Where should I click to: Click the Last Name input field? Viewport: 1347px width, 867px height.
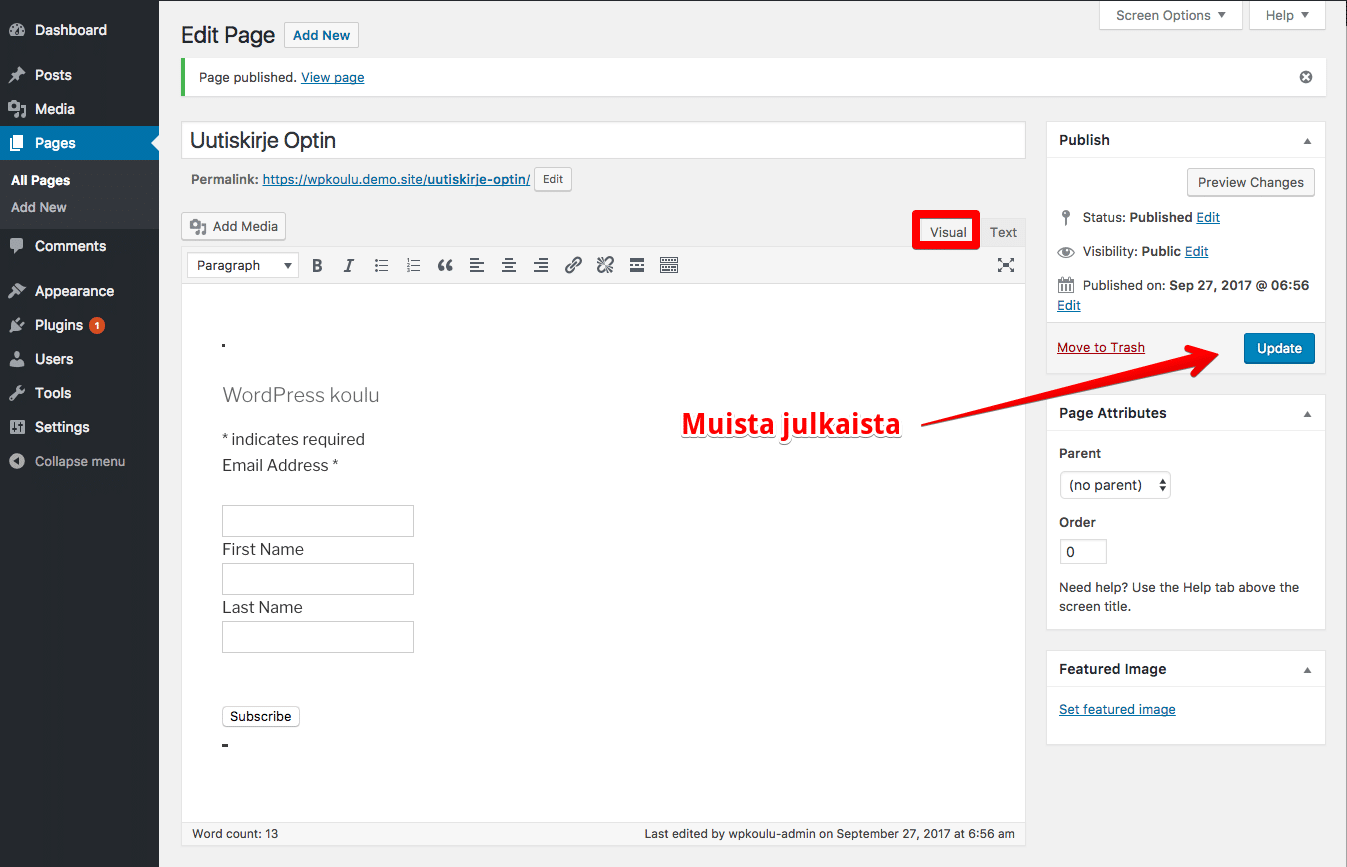tap(318, 637)
